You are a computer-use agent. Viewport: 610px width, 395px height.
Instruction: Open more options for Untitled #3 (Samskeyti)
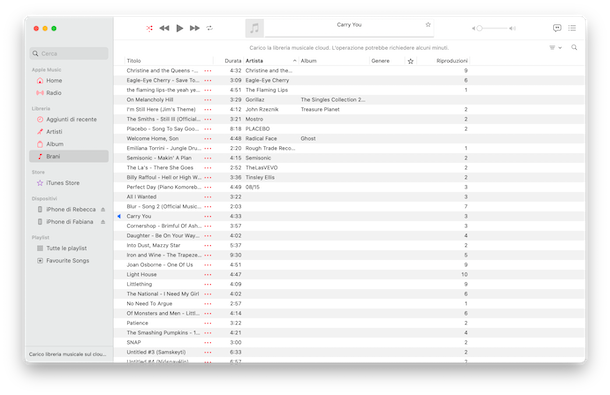tap(208, 353)
